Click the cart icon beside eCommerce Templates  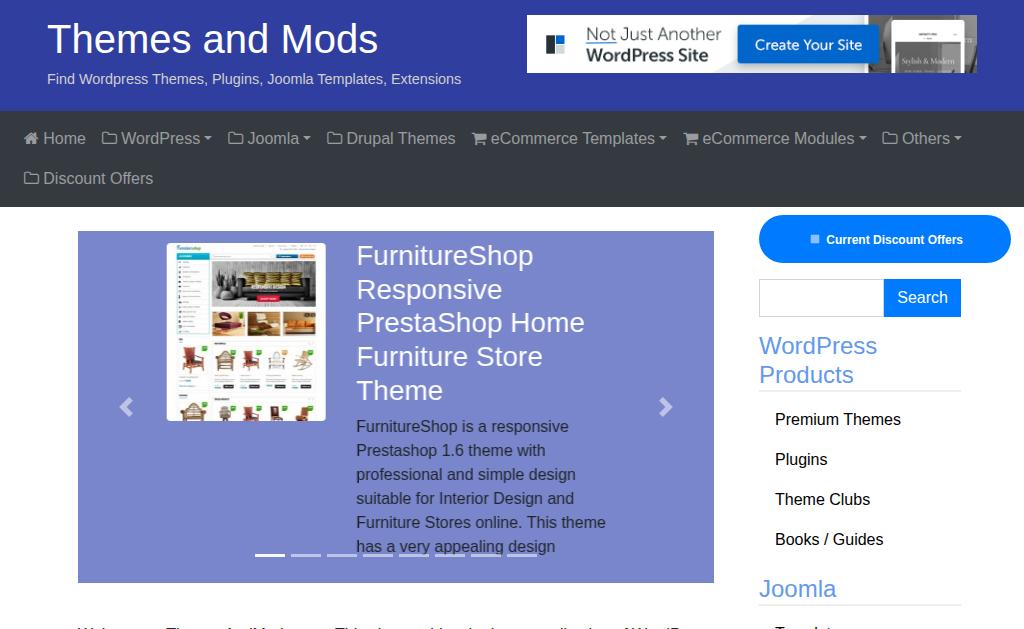(479, 138)
